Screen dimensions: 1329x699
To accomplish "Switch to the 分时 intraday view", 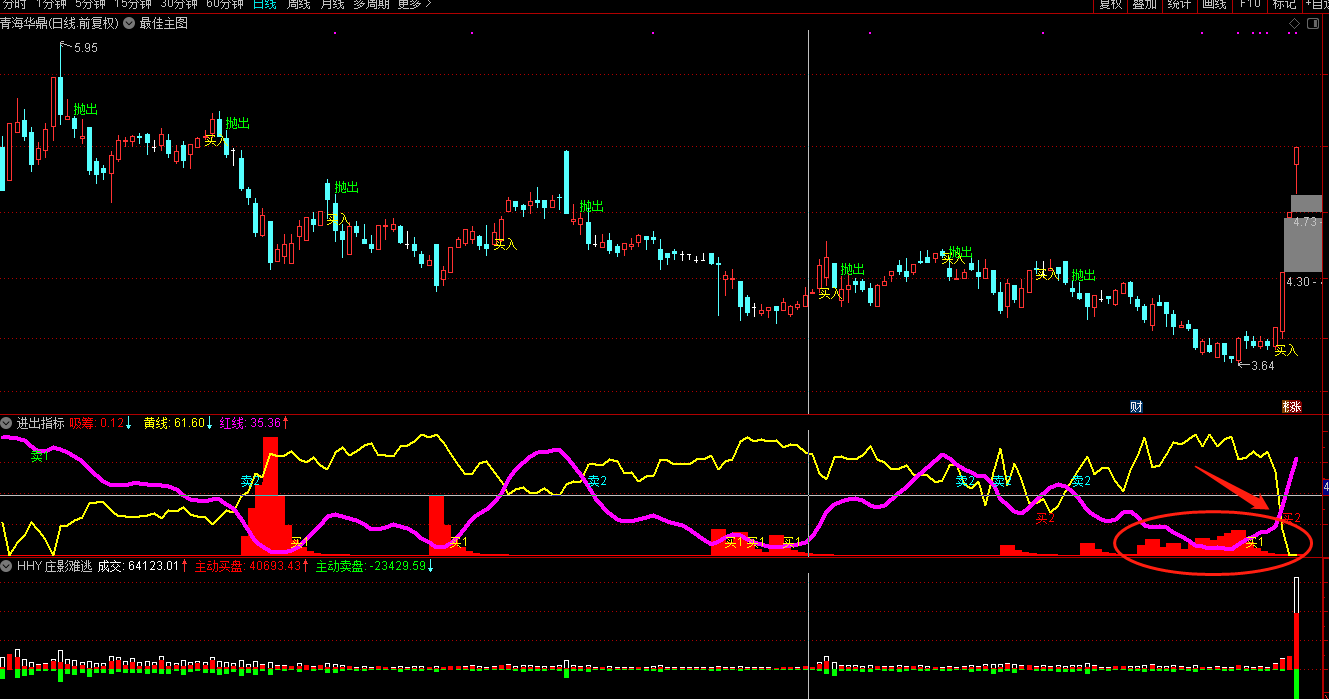I will point(14,4).
